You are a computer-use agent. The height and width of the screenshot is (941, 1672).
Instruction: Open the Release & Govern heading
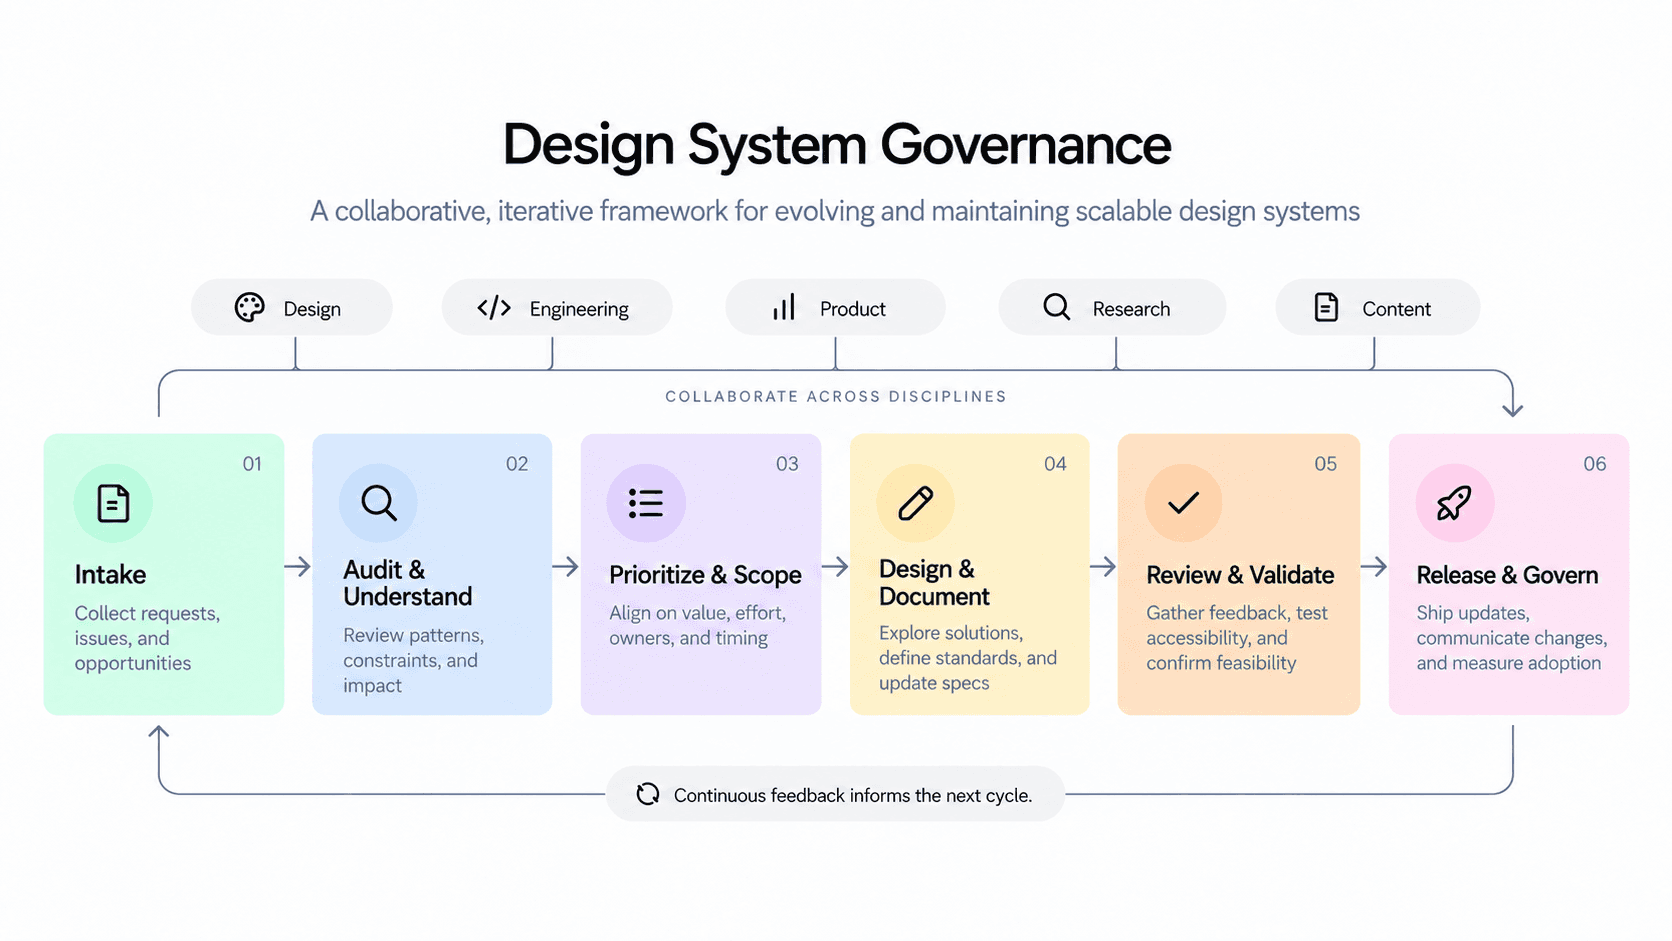(1507, 575)
